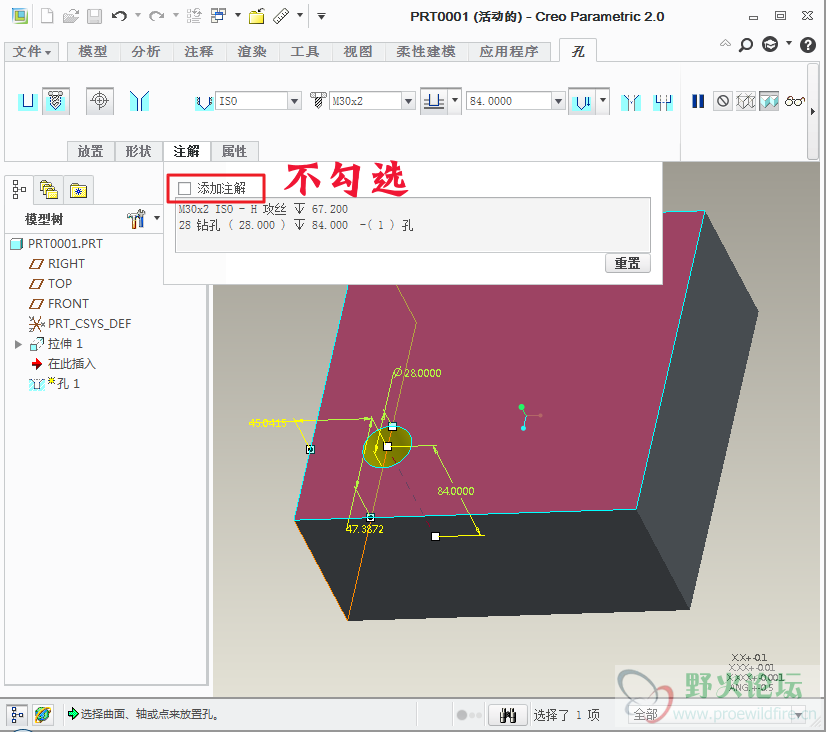Create a new file from quick access toolbar
Viewport: 826px width, 732px height.
pos(47,16)
